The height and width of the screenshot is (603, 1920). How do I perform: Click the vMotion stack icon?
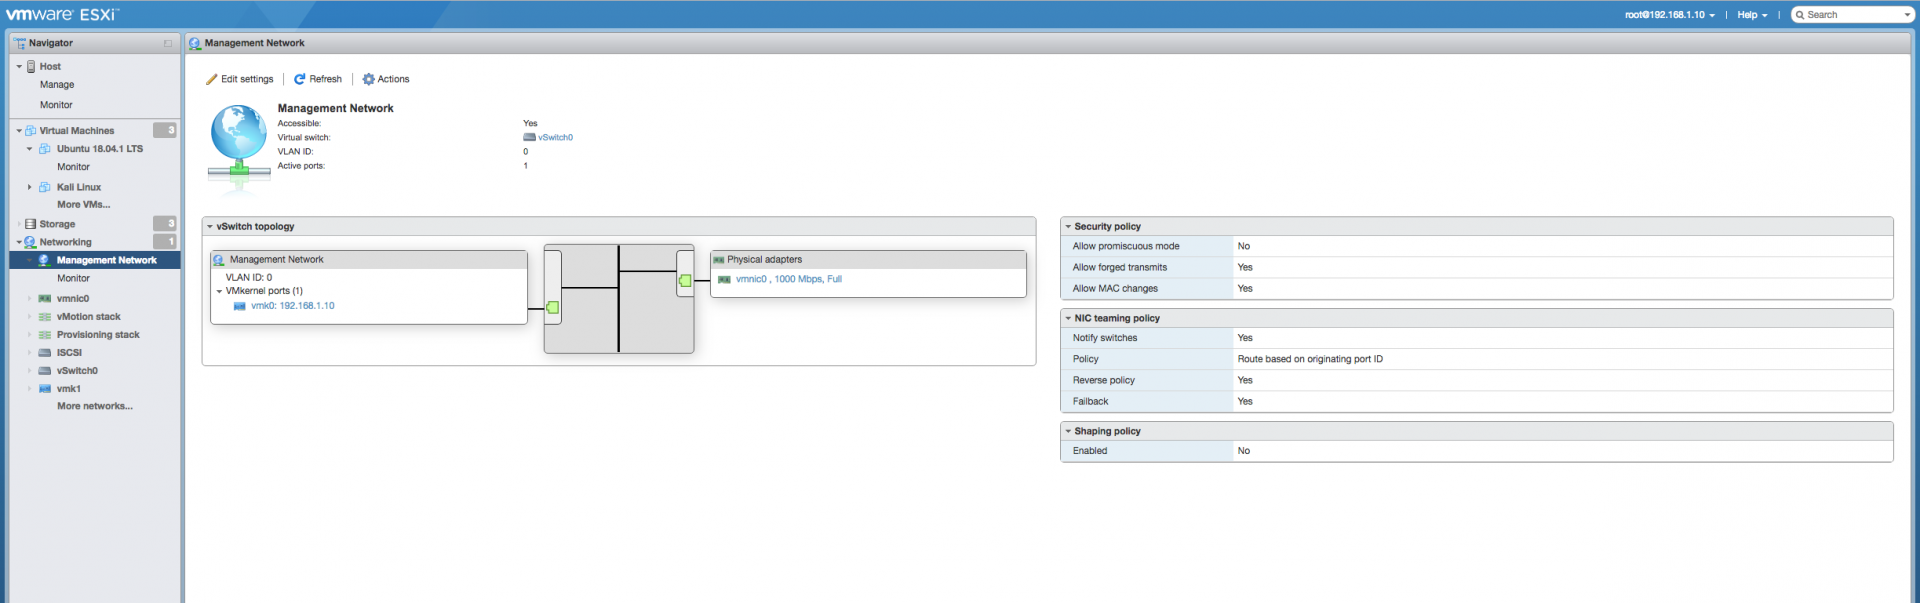pyautogui.click(x=45, y=317)
